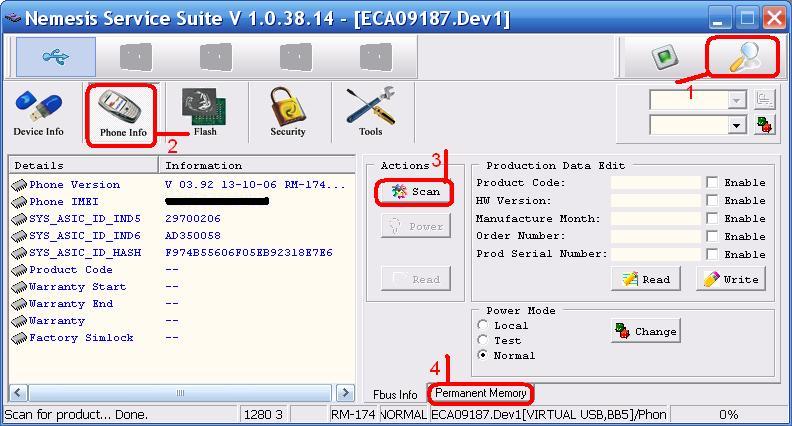Select the USB connection icon
This screenshot has height=426, width=792.
56,57
